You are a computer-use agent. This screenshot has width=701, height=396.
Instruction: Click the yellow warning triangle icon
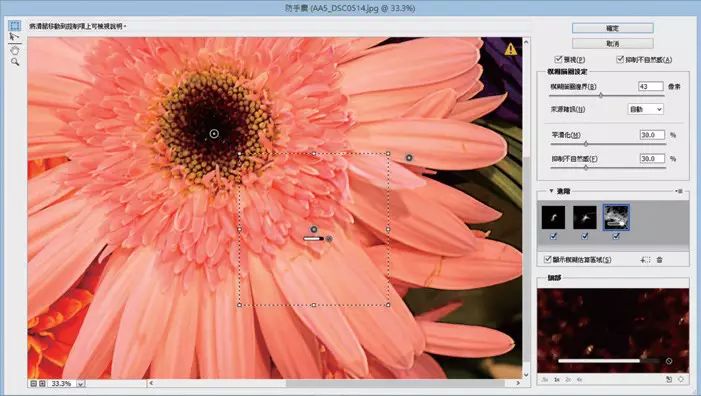(x=511, y=49)
